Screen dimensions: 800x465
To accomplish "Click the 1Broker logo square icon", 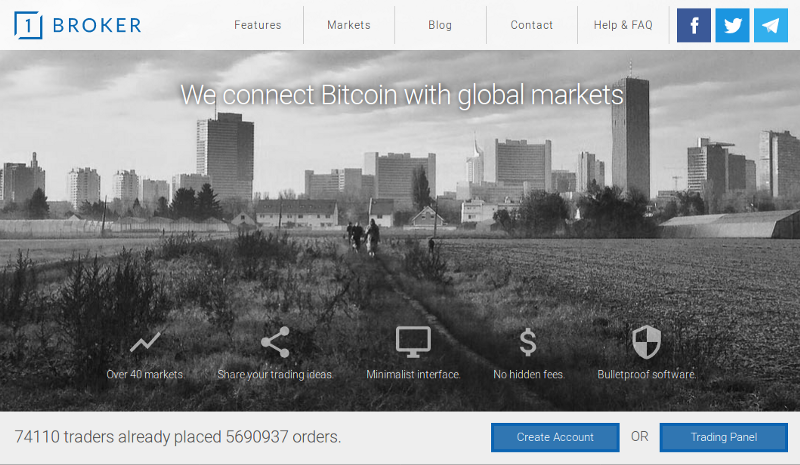I will point(28,25).
